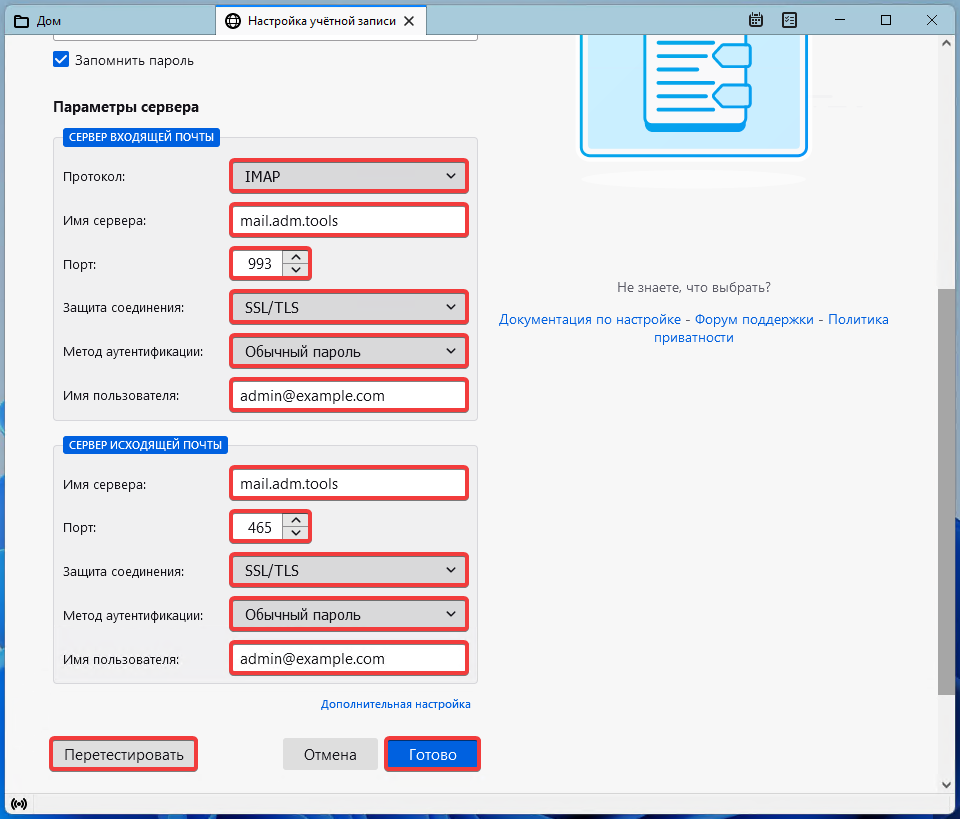Click the online status icon in status bar
This screenshot has height=819, width=960.
tap(18, 804)
